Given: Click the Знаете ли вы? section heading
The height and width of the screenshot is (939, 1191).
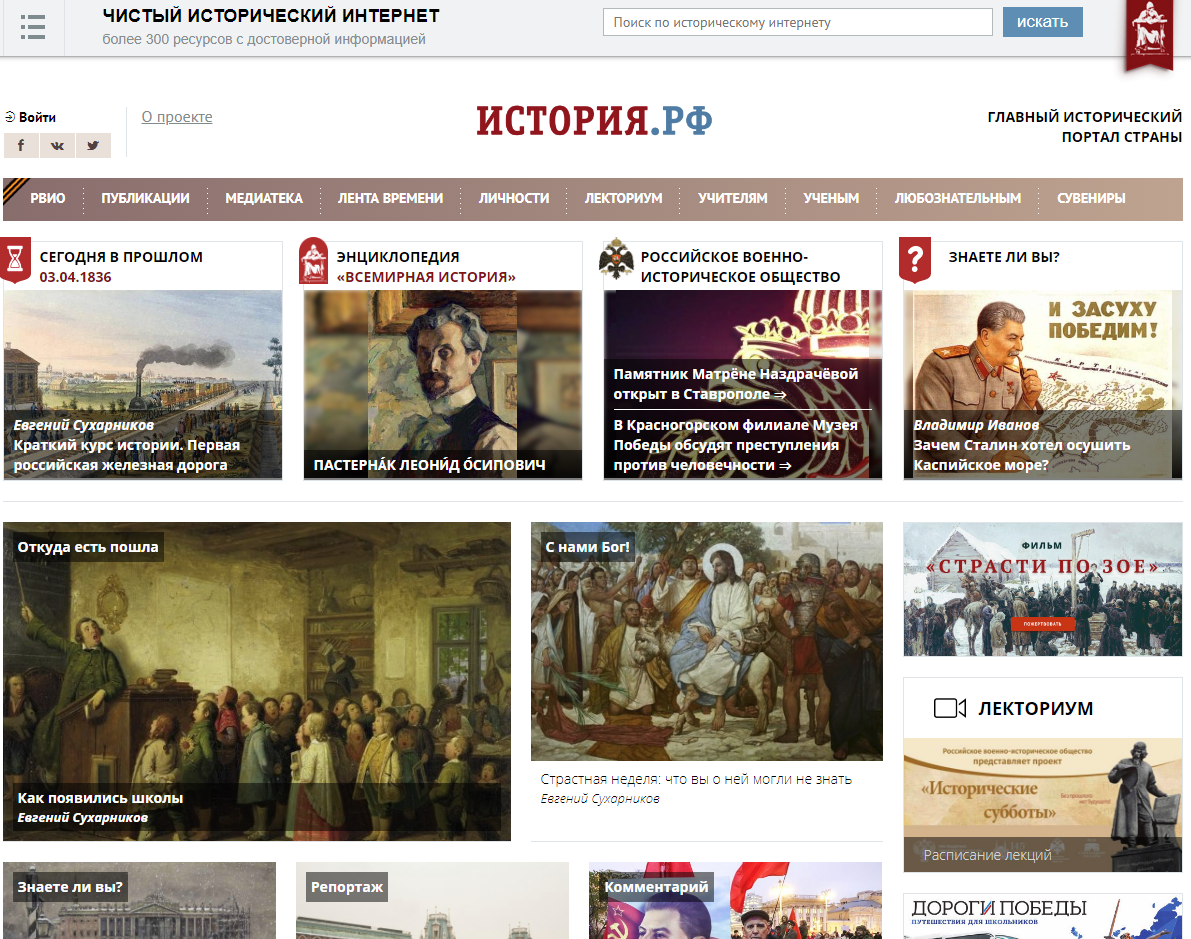Looking at the screenshot, I should pyautogui.click(x=1003, y=257).
